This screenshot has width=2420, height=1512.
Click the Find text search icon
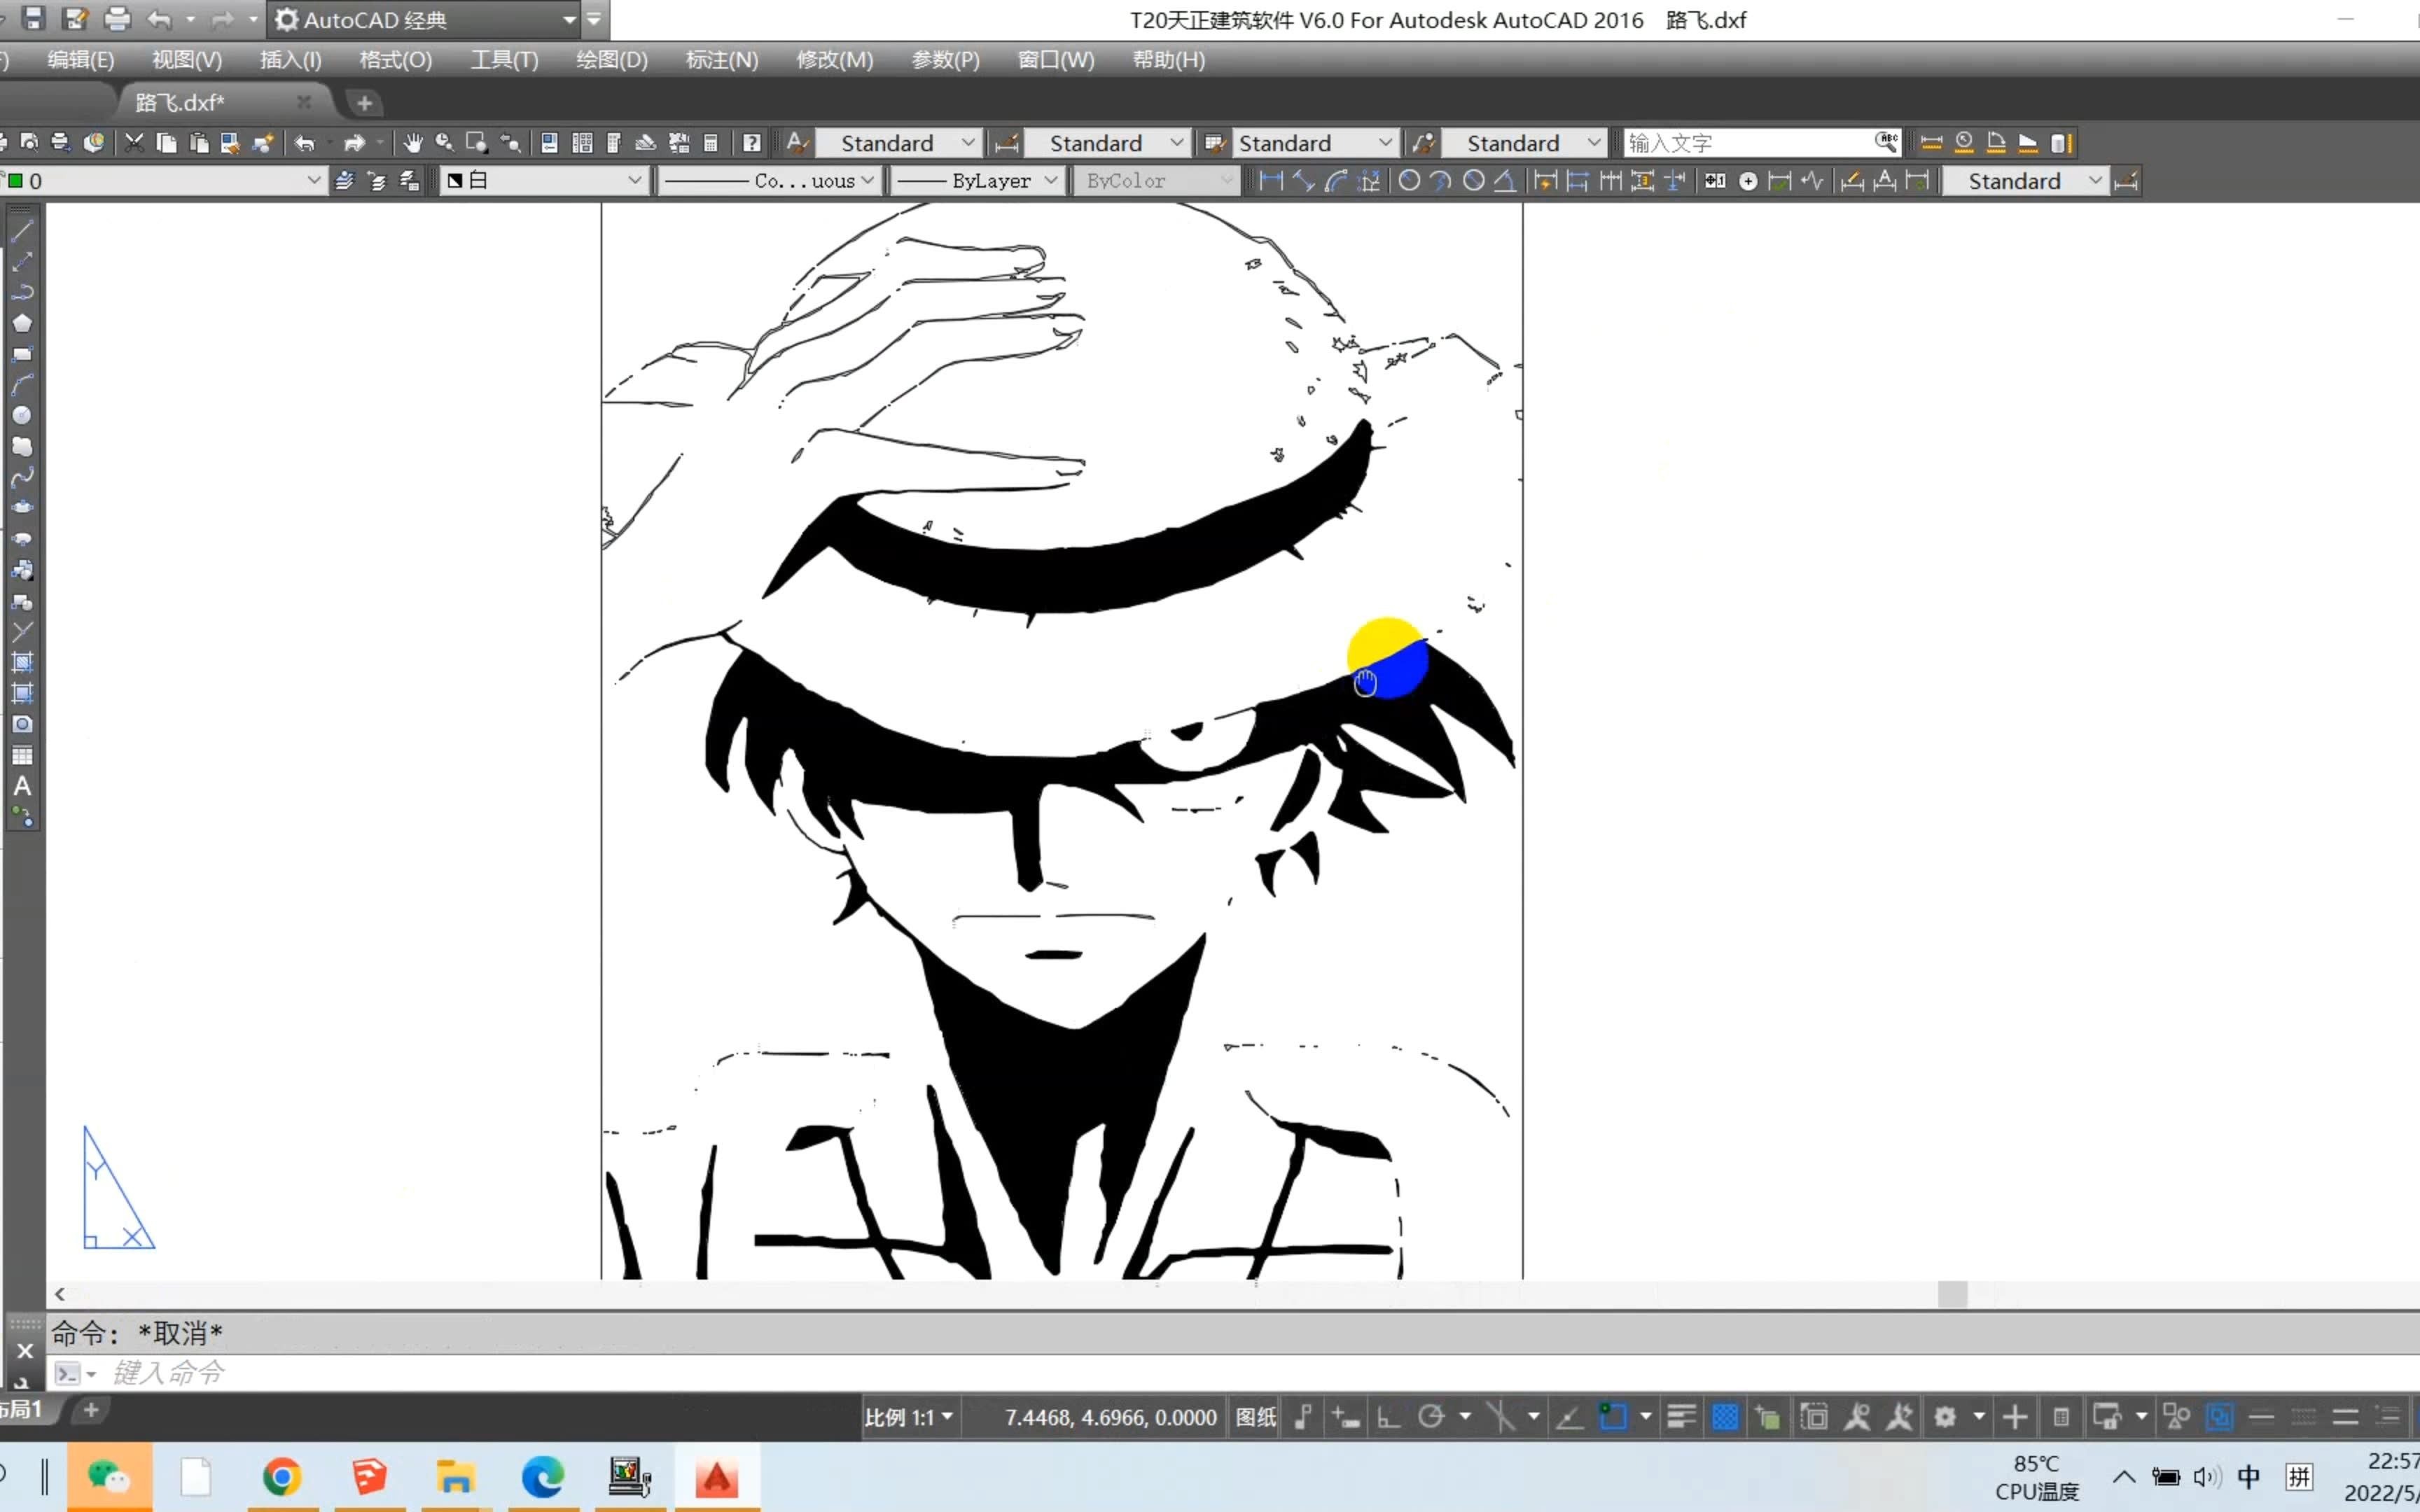(x=1886, y=143)
